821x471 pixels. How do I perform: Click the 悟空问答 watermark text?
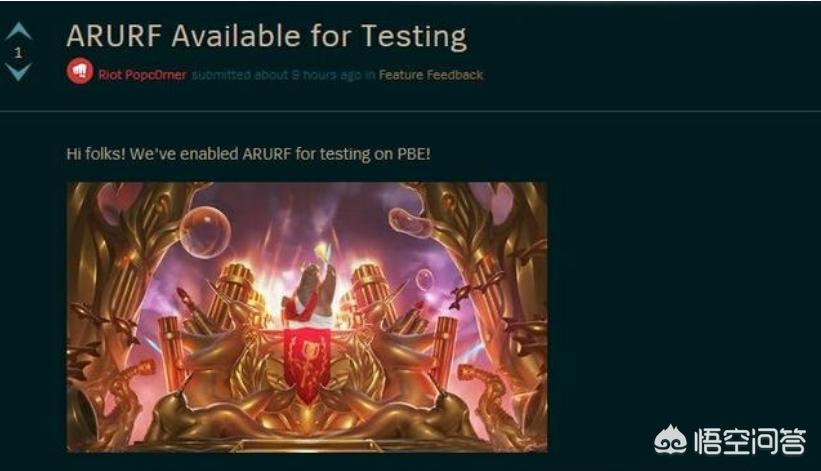click(x=750, y=441)
